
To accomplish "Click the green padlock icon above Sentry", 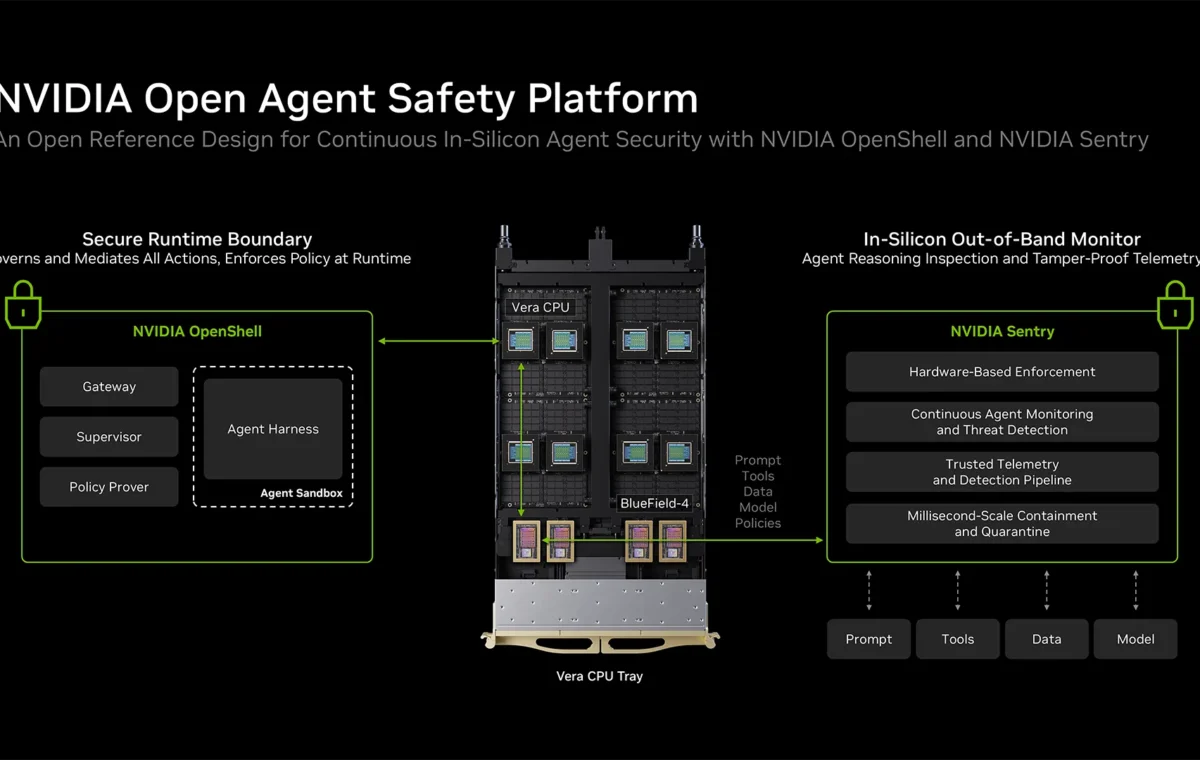I will pyautogui.click(x=1176, y=304).
